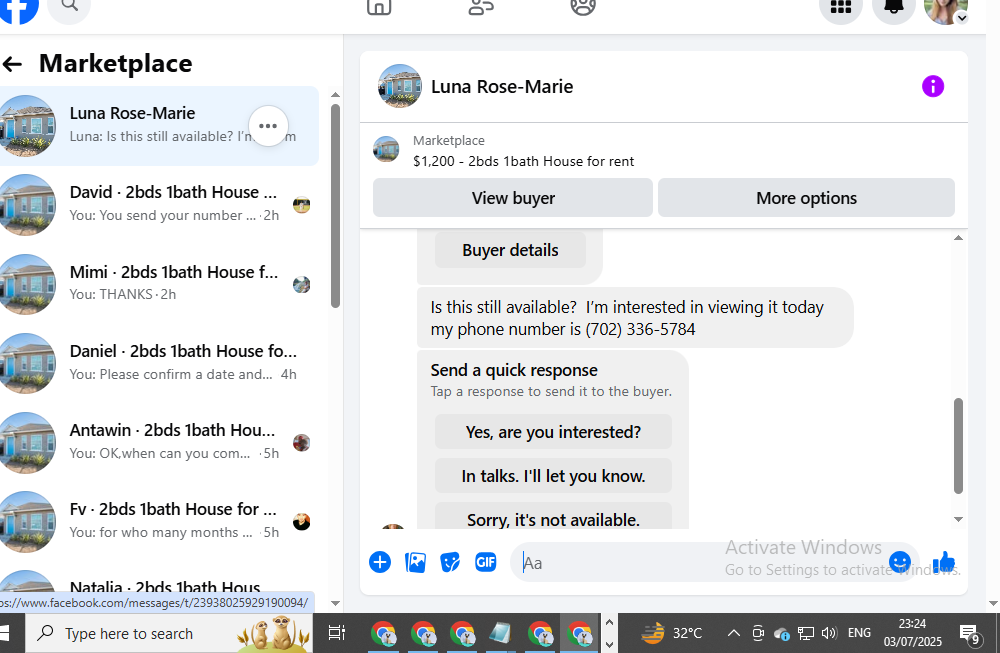Click Antawin's small avatar in the chat list
Screen dimensions: 1000x653
301,443
